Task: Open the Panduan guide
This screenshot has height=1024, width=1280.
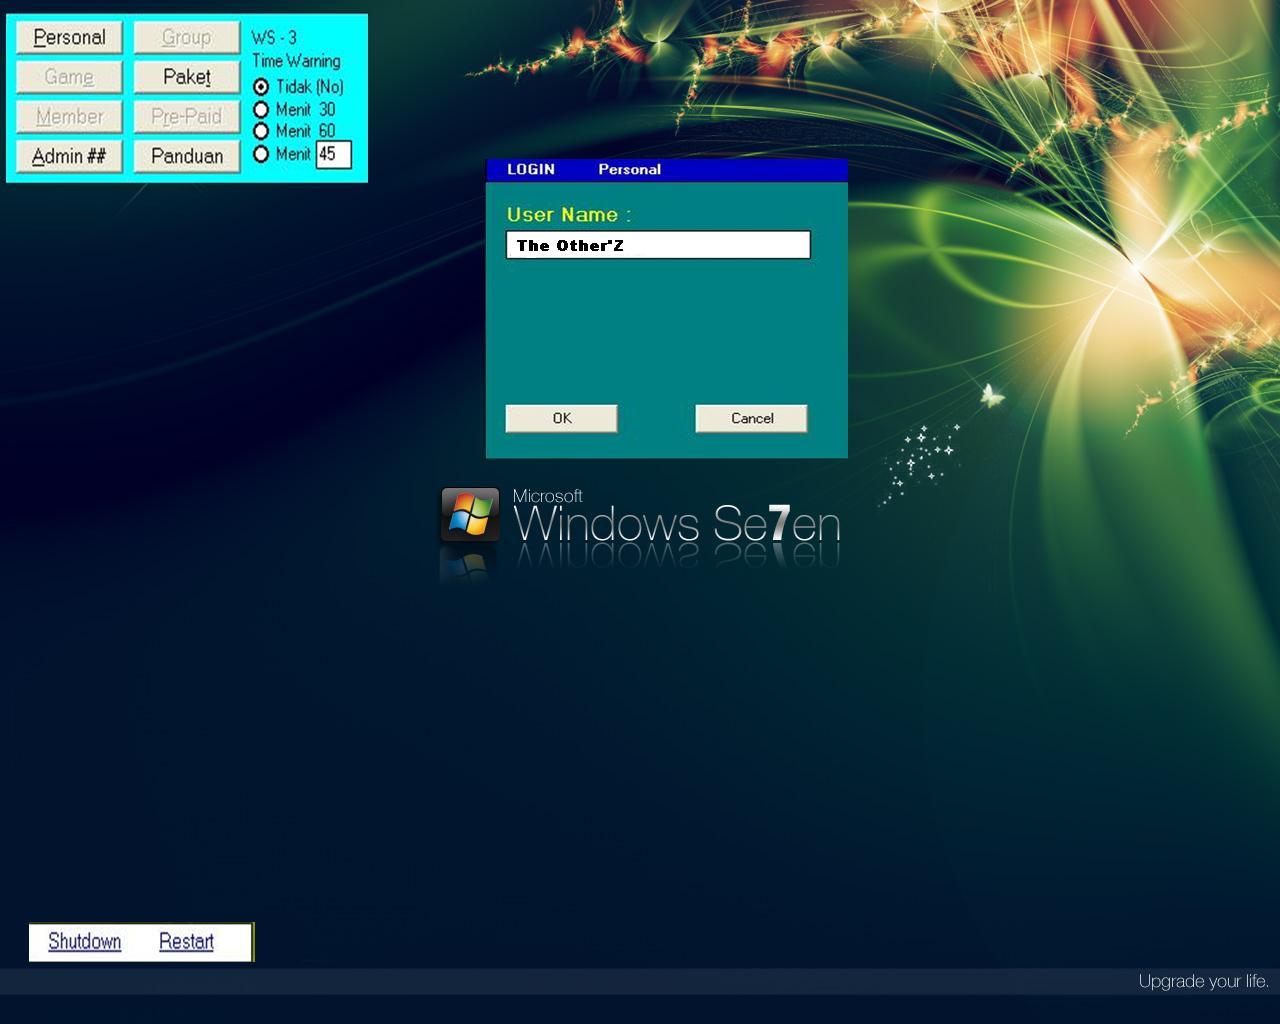Action: tap(185, 156)
